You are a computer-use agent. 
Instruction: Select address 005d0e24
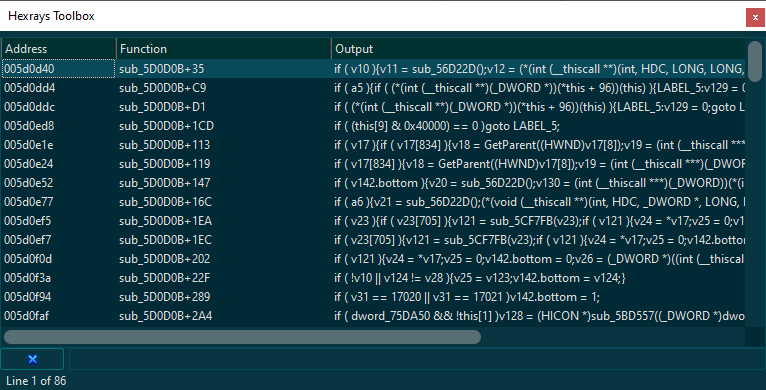(29, 164)
